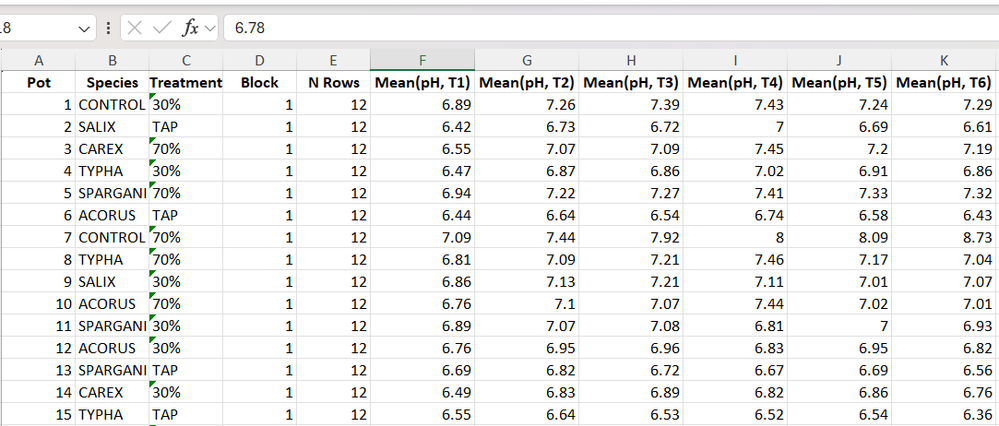999x426 pixels.
Task: Click the formula bar showing 6.78
Action: (612, 28)
